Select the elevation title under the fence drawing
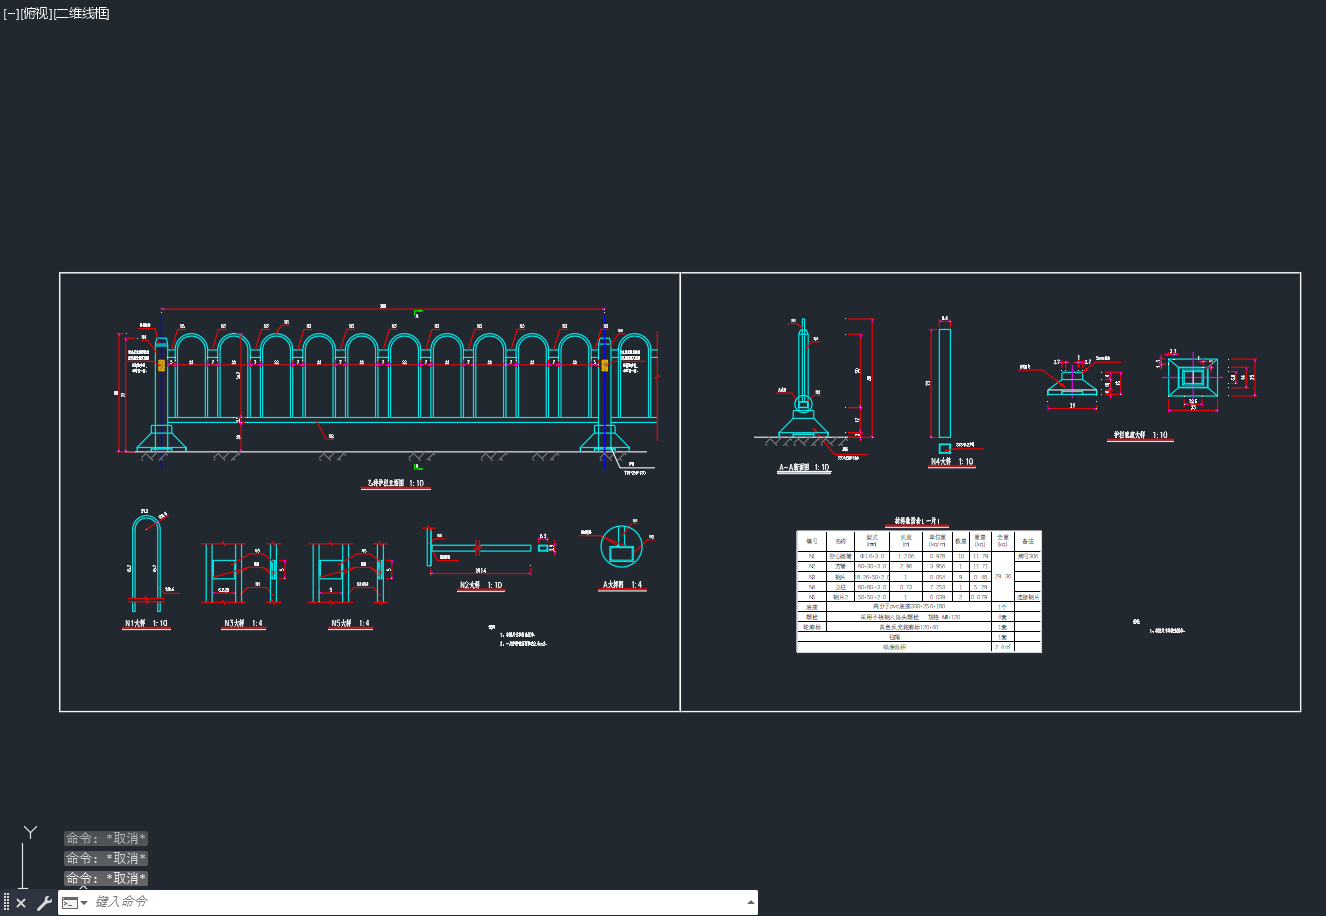The image size is (1326, 916). coord(396,483)
